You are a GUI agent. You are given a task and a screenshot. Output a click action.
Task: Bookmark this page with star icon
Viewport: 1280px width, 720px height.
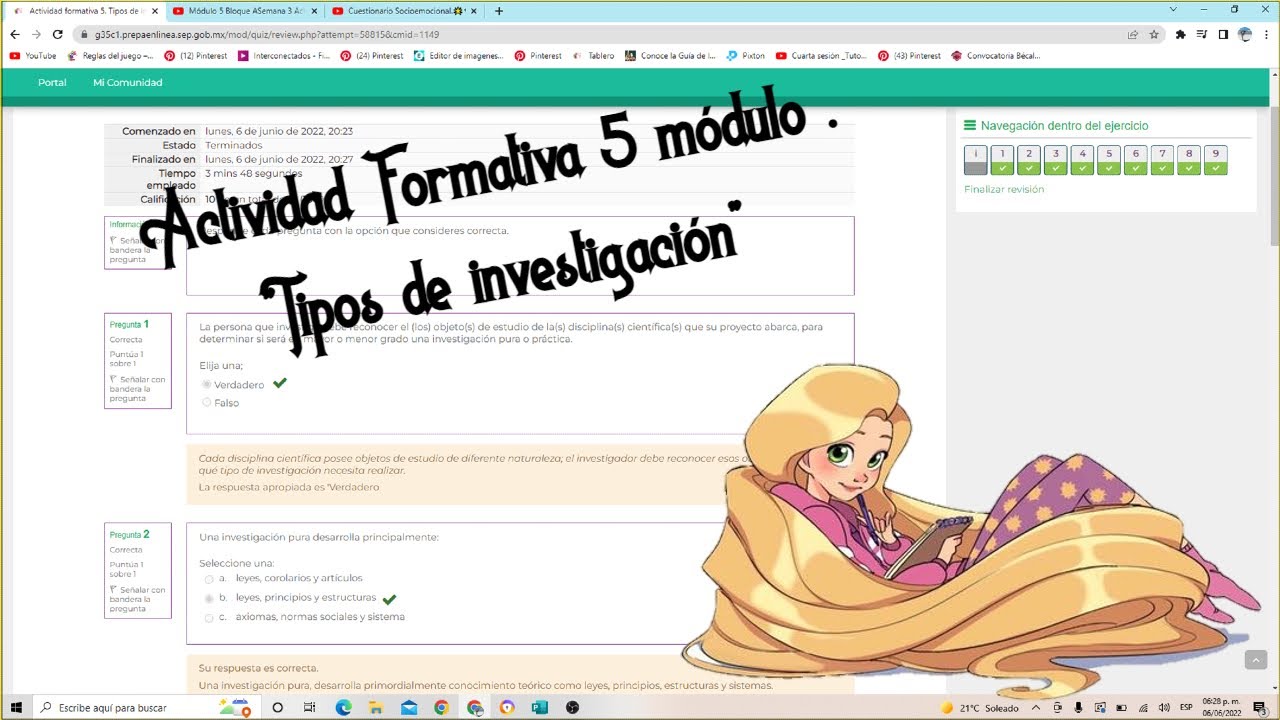(x=1154, y=33)
